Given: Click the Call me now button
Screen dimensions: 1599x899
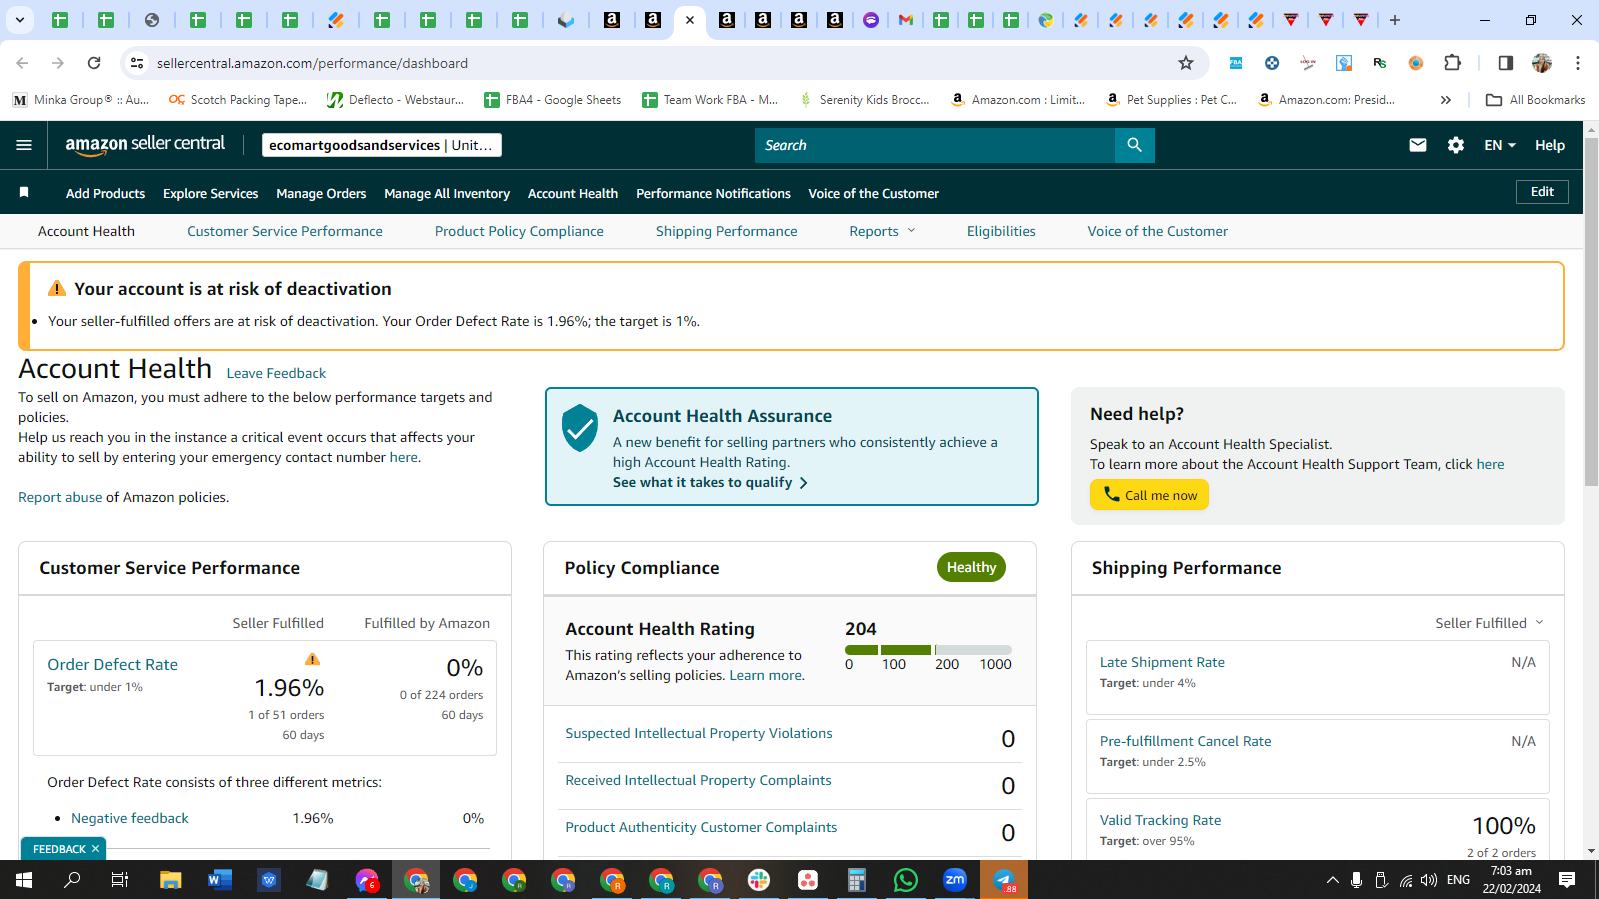Looking at the screenshot, I should 1149,495.
